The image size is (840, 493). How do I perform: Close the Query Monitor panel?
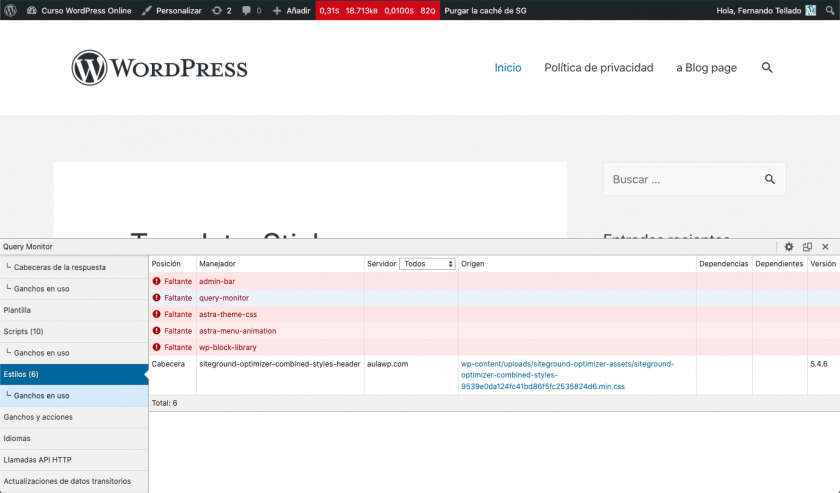click(x=825, y=246)
